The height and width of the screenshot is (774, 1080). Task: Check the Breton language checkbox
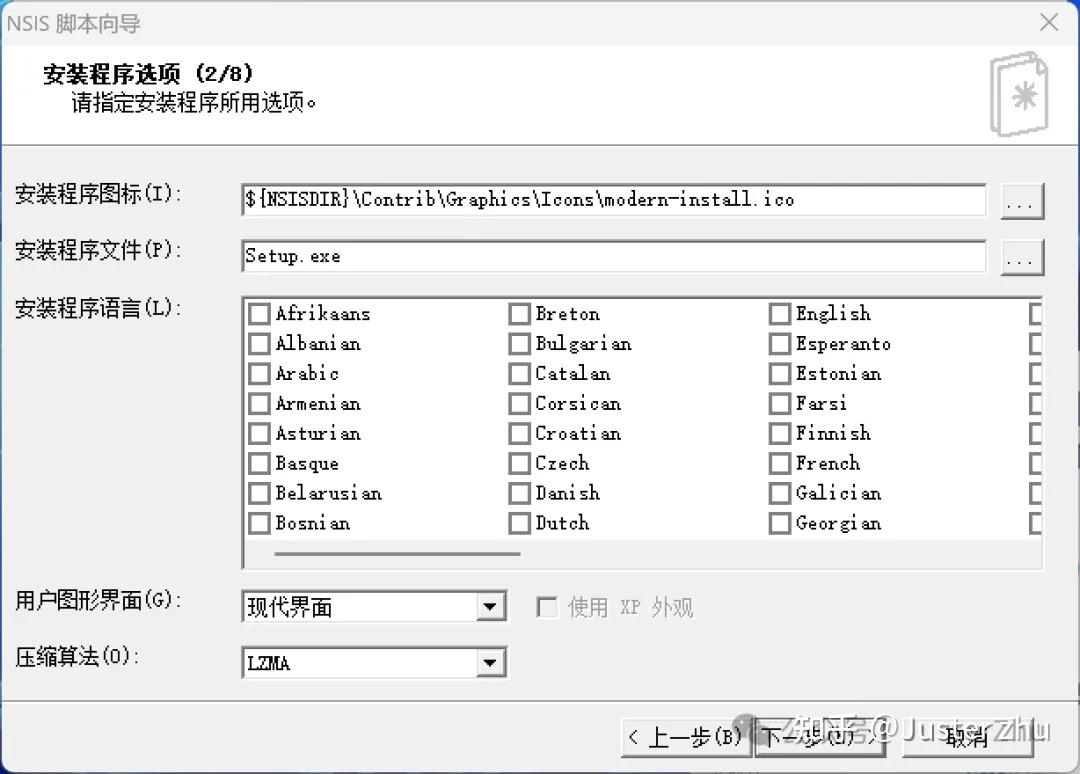[520, 313]
